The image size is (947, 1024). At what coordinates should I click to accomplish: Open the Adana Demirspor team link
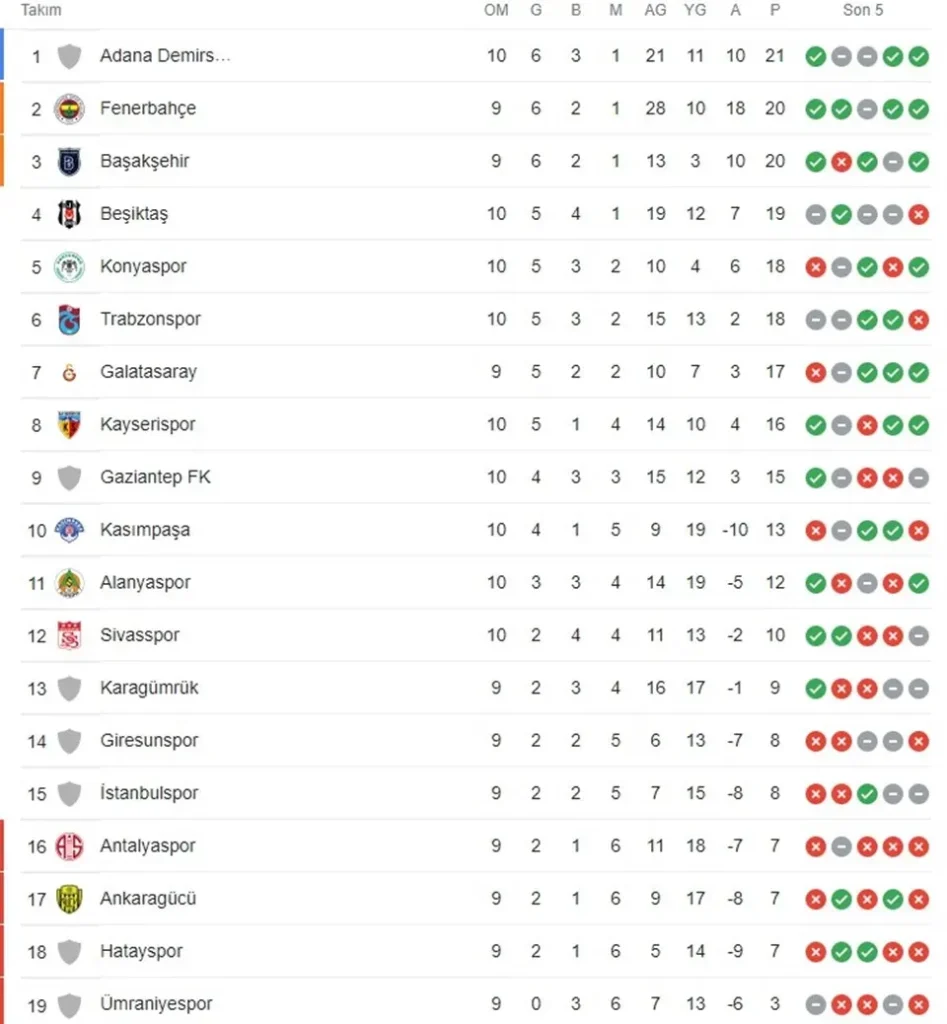165,56
